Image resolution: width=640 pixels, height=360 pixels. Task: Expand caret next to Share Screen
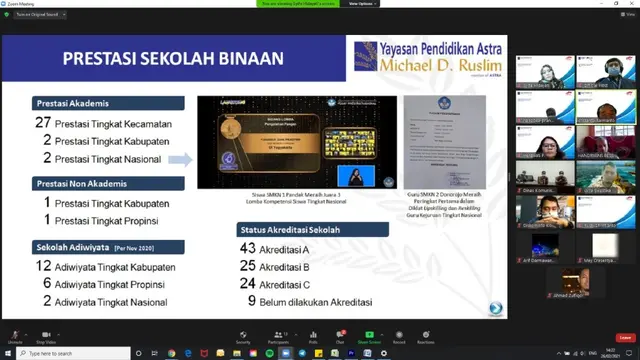(382, 335)
